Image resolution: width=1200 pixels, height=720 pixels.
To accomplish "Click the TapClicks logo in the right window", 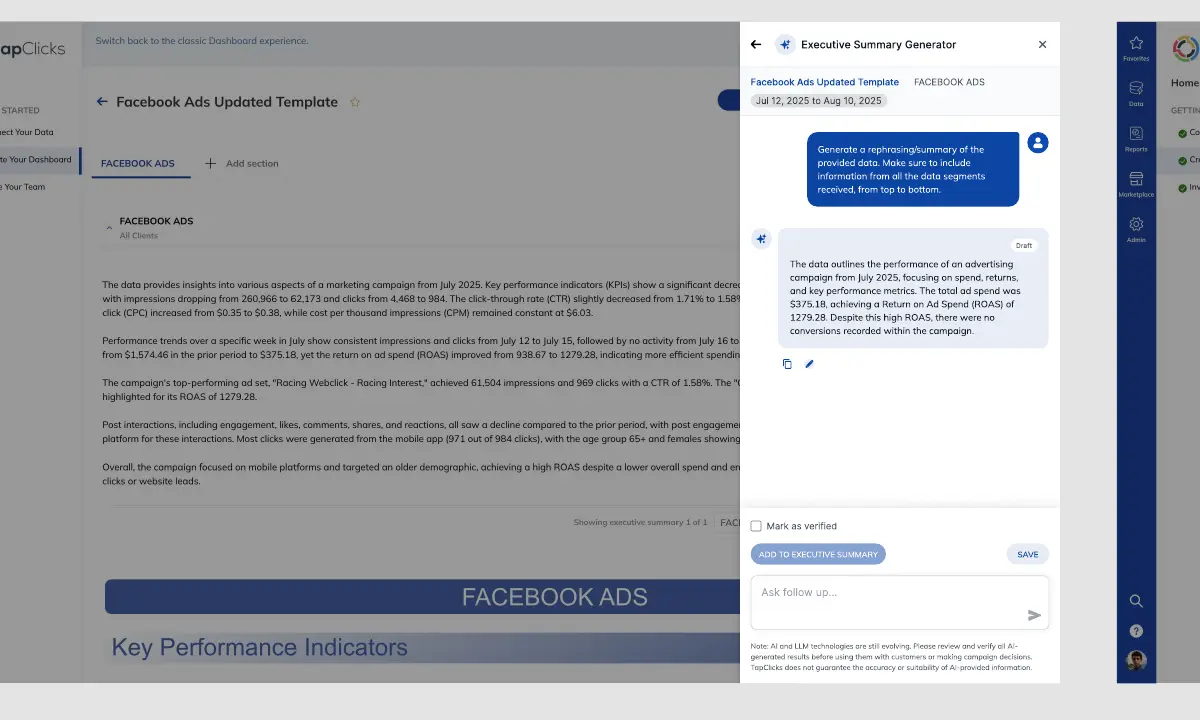I will [x=1185, y=48].
